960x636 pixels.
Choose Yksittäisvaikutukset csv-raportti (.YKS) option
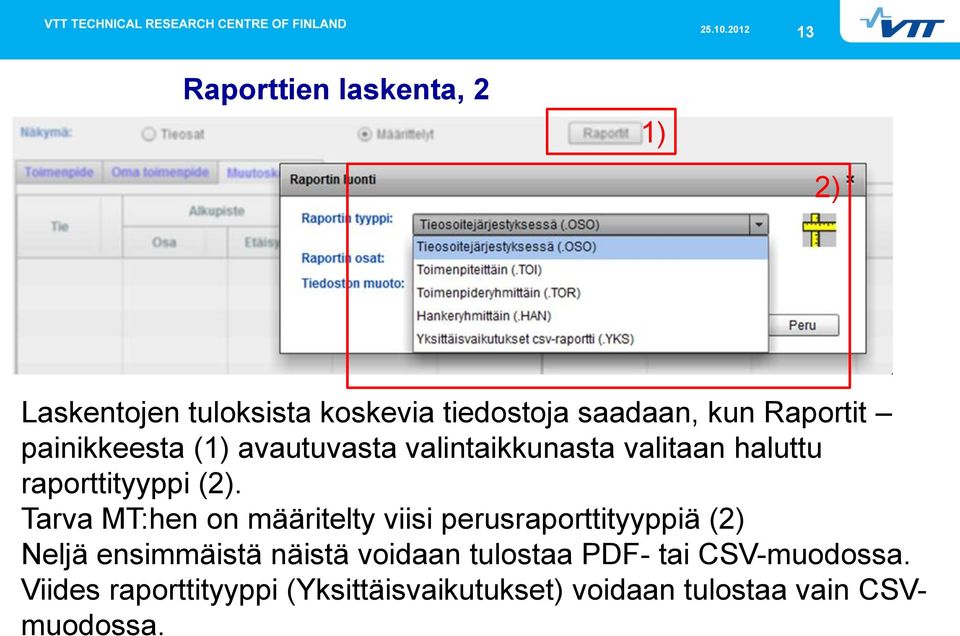[x=590, y=339]
